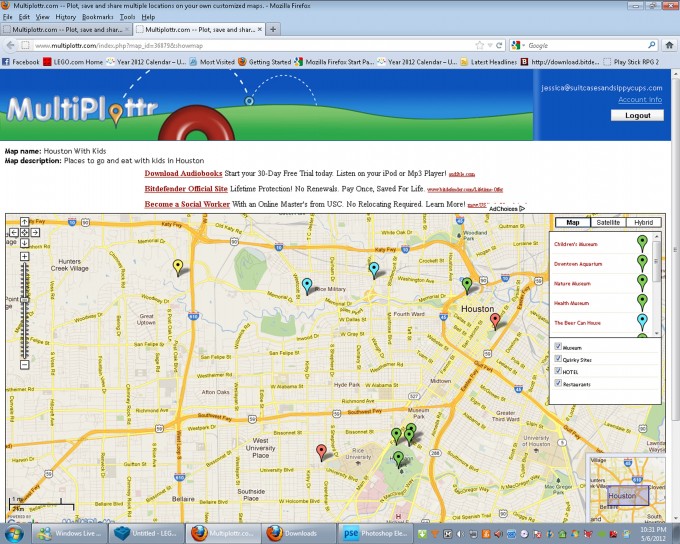Zoom out using the map minus button
The width and height of the screenshot is (680, 544).
click(x=24, y=365)
